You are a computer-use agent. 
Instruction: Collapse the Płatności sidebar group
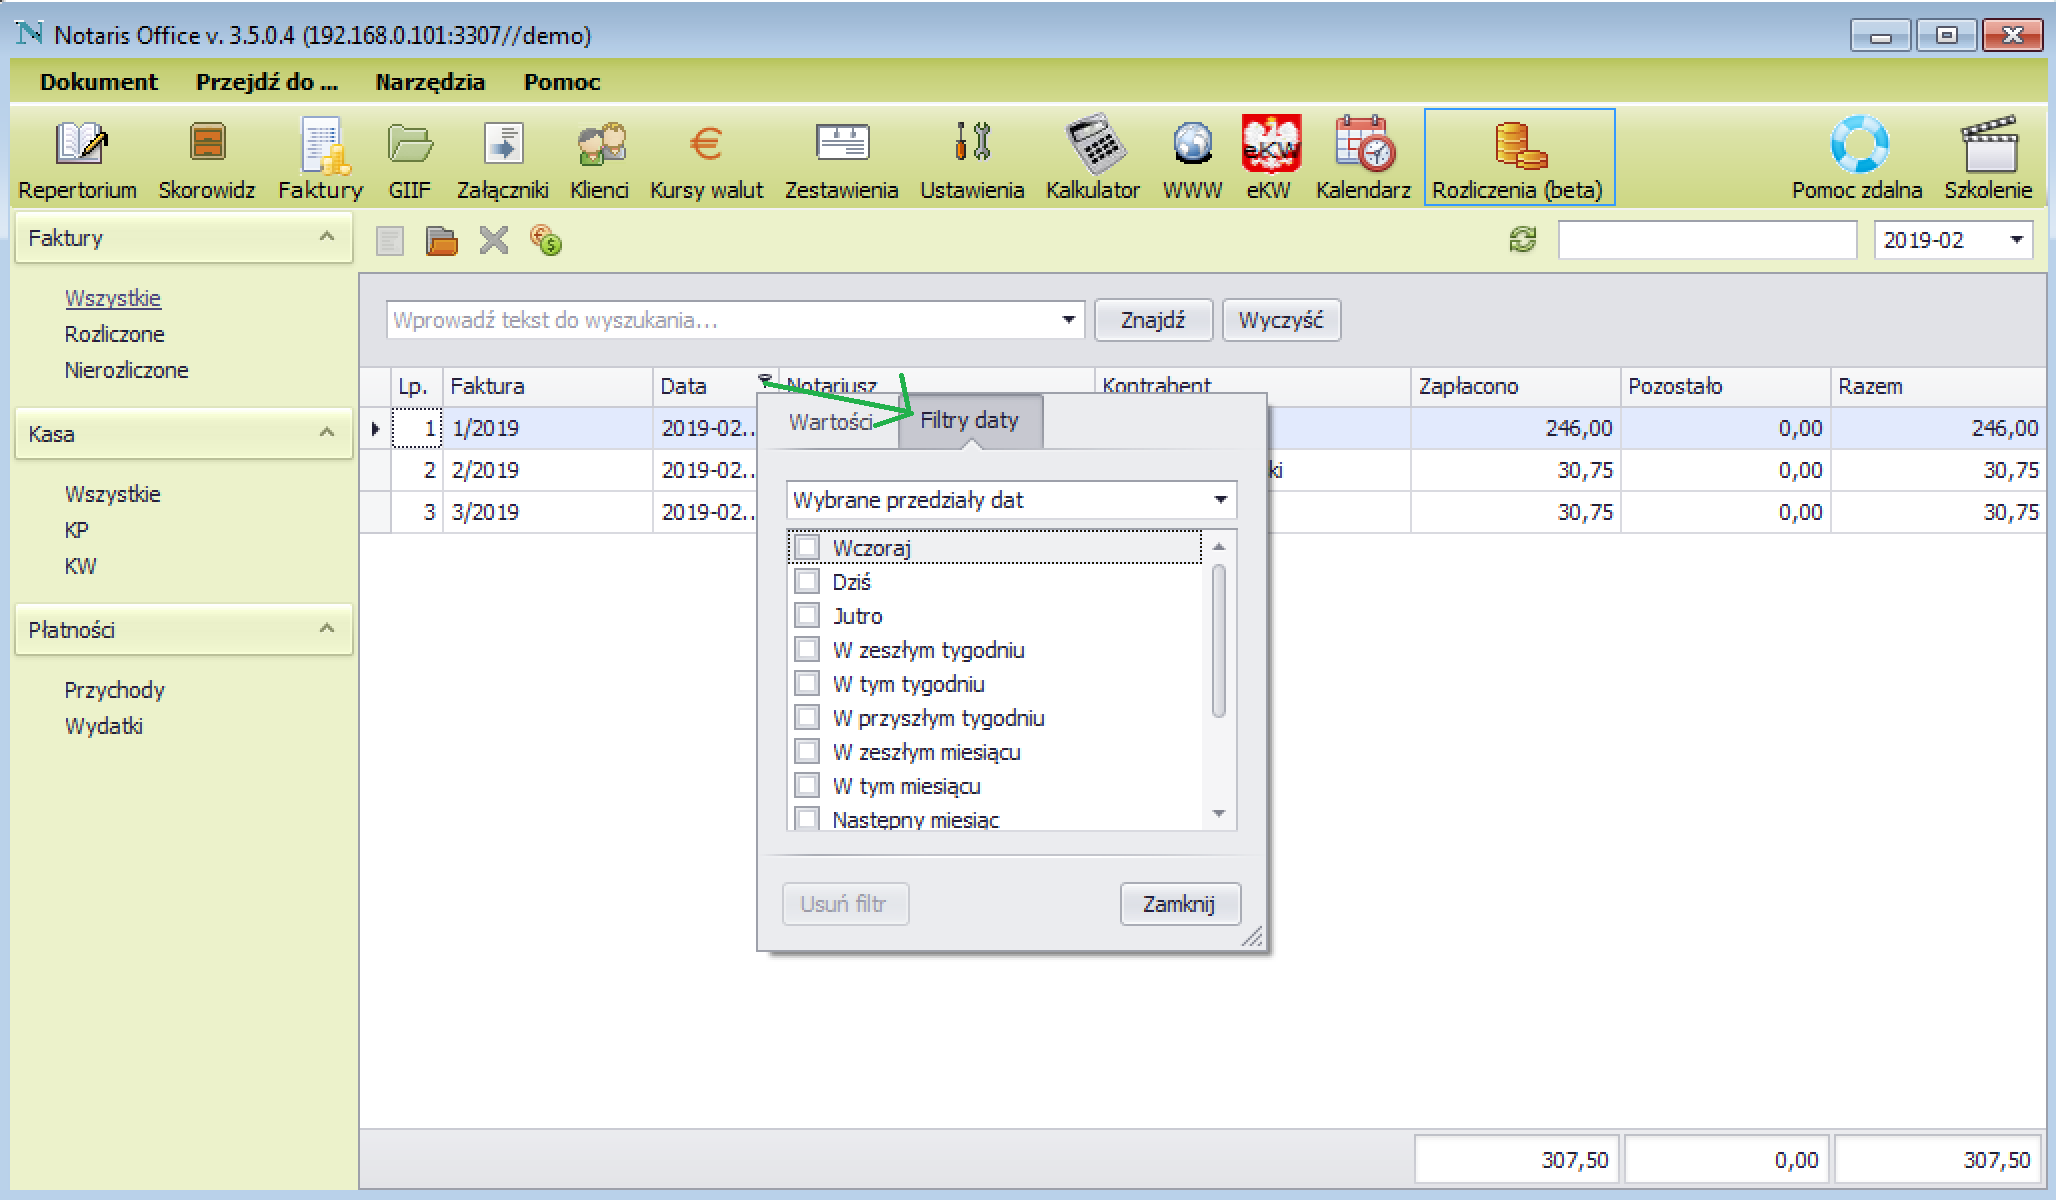(x=326, y=630)
